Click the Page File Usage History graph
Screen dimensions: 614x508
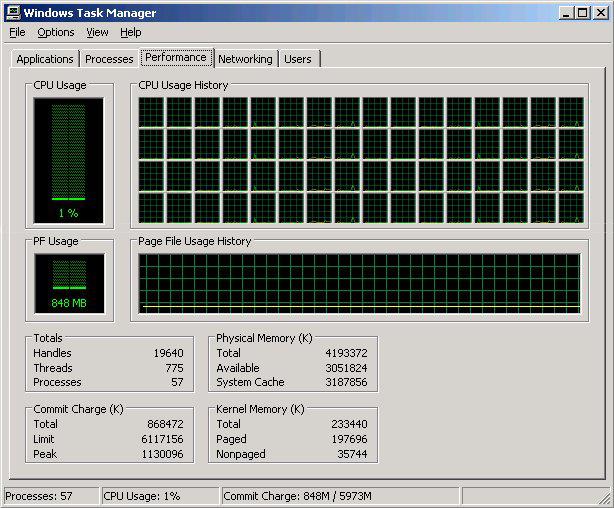point(359,282)
